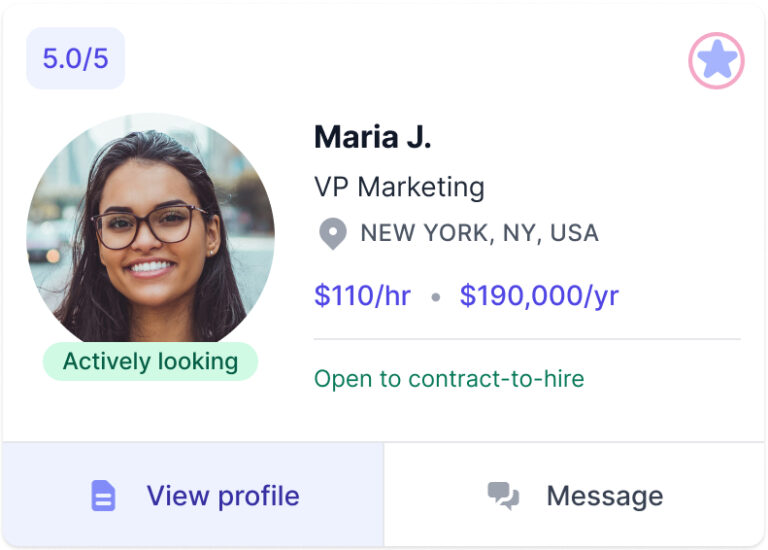
Task: Click the dot separator between the rates
Action: pos(435,297)
